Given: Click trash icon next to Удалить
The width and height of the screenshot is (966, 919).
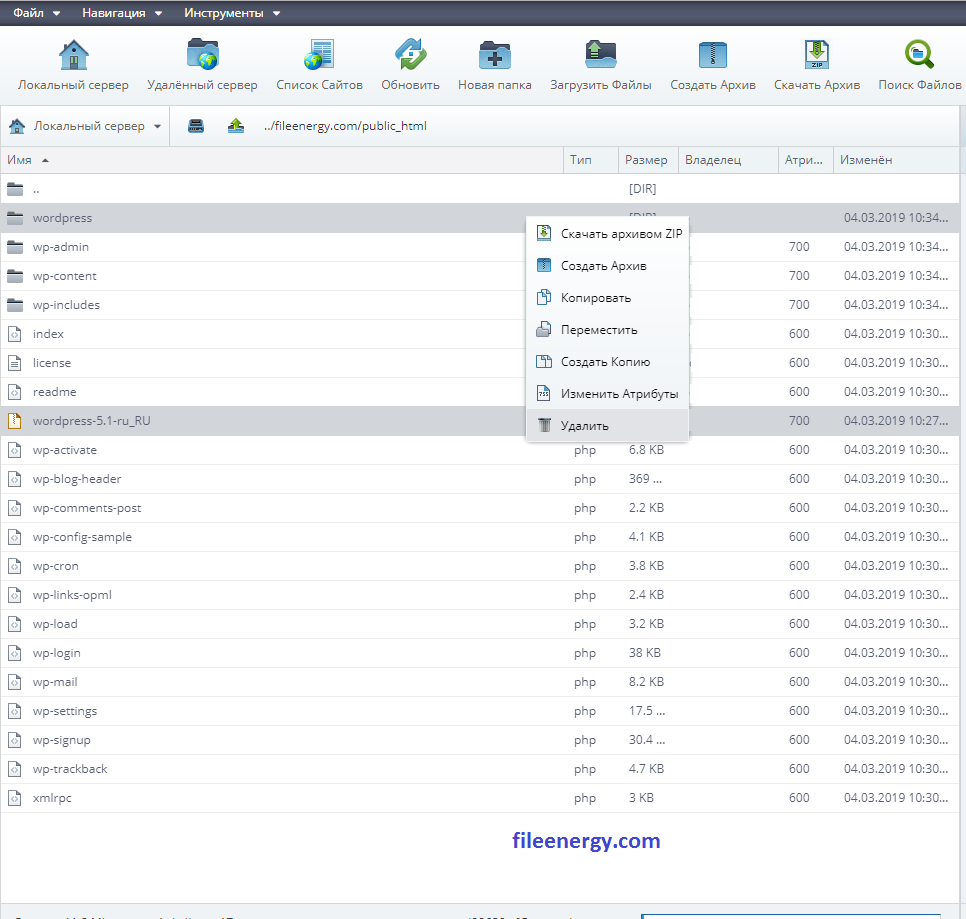Looking at the screenshot, I should click(544, 425).
